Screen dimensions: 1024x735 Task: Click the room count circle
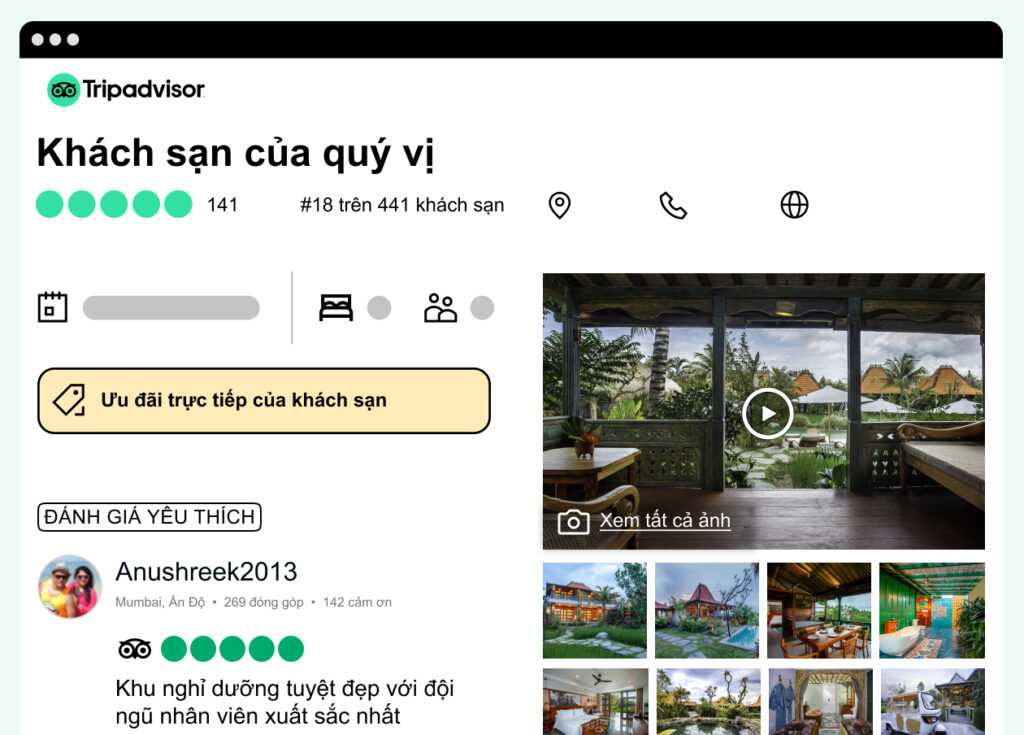[379, 308]
